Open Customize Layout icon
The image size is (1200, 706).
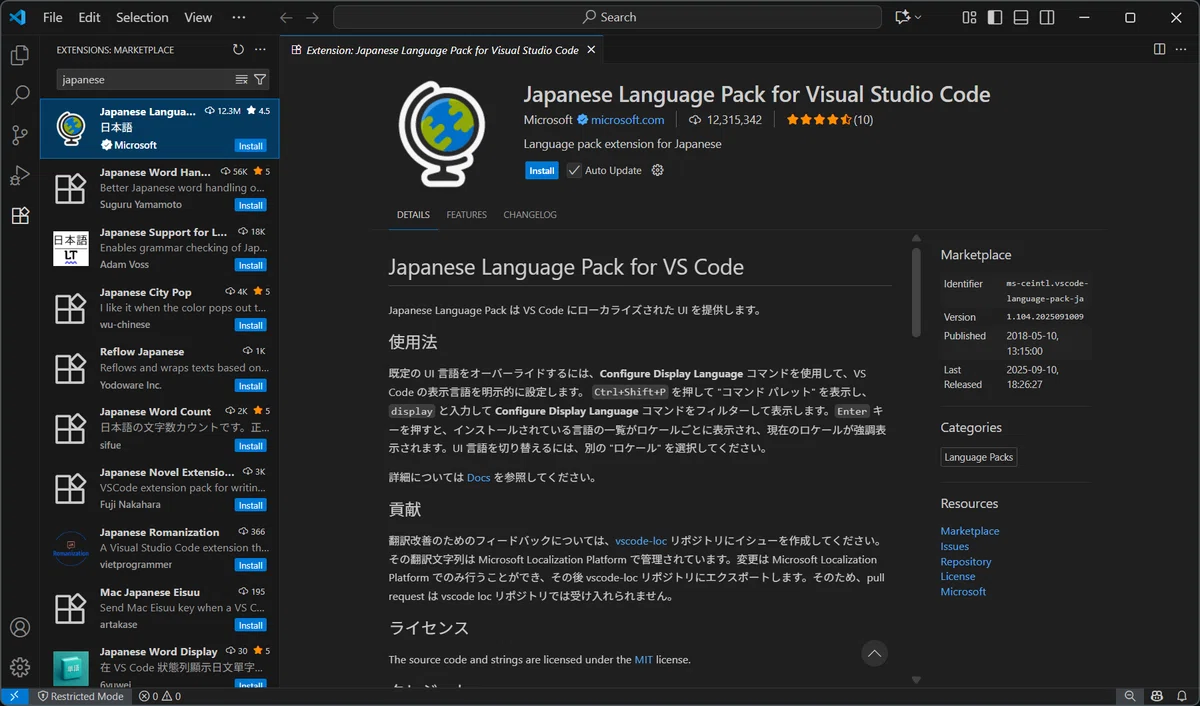[969, 17]
